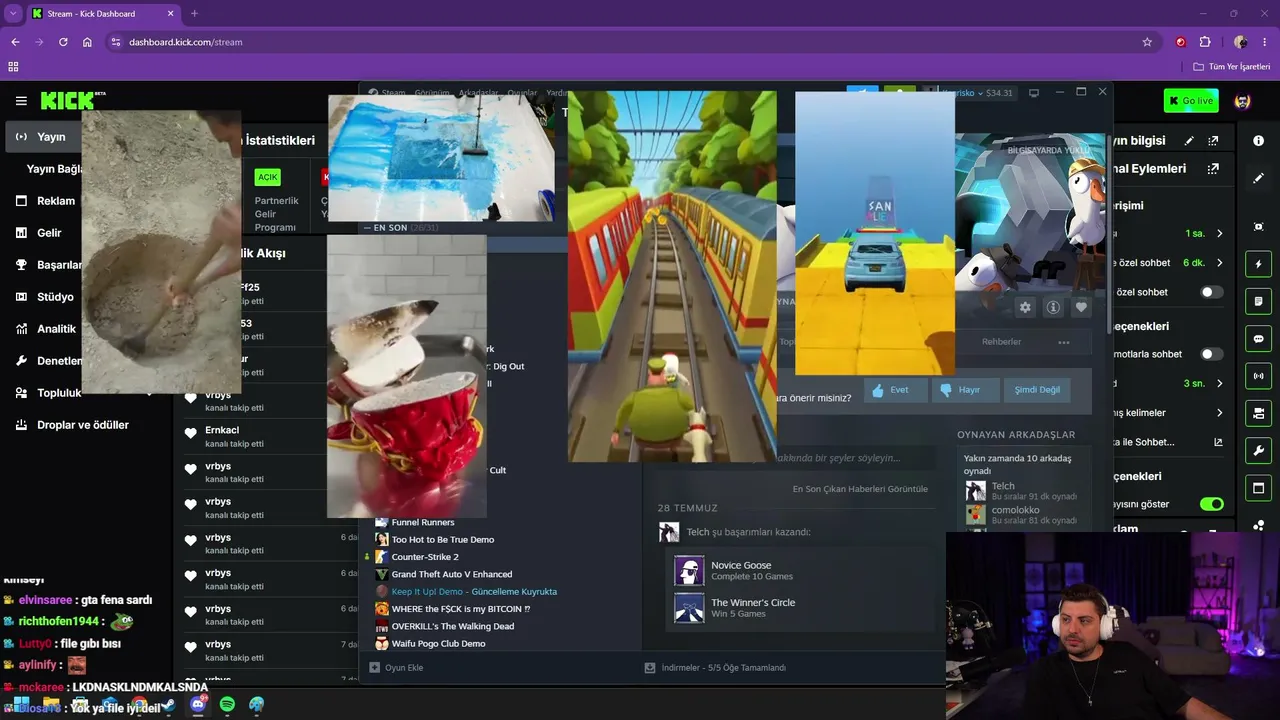Select Too Hot to Be True Demo
Screen dimensions: 1280x720
click(x=442, y=540)
